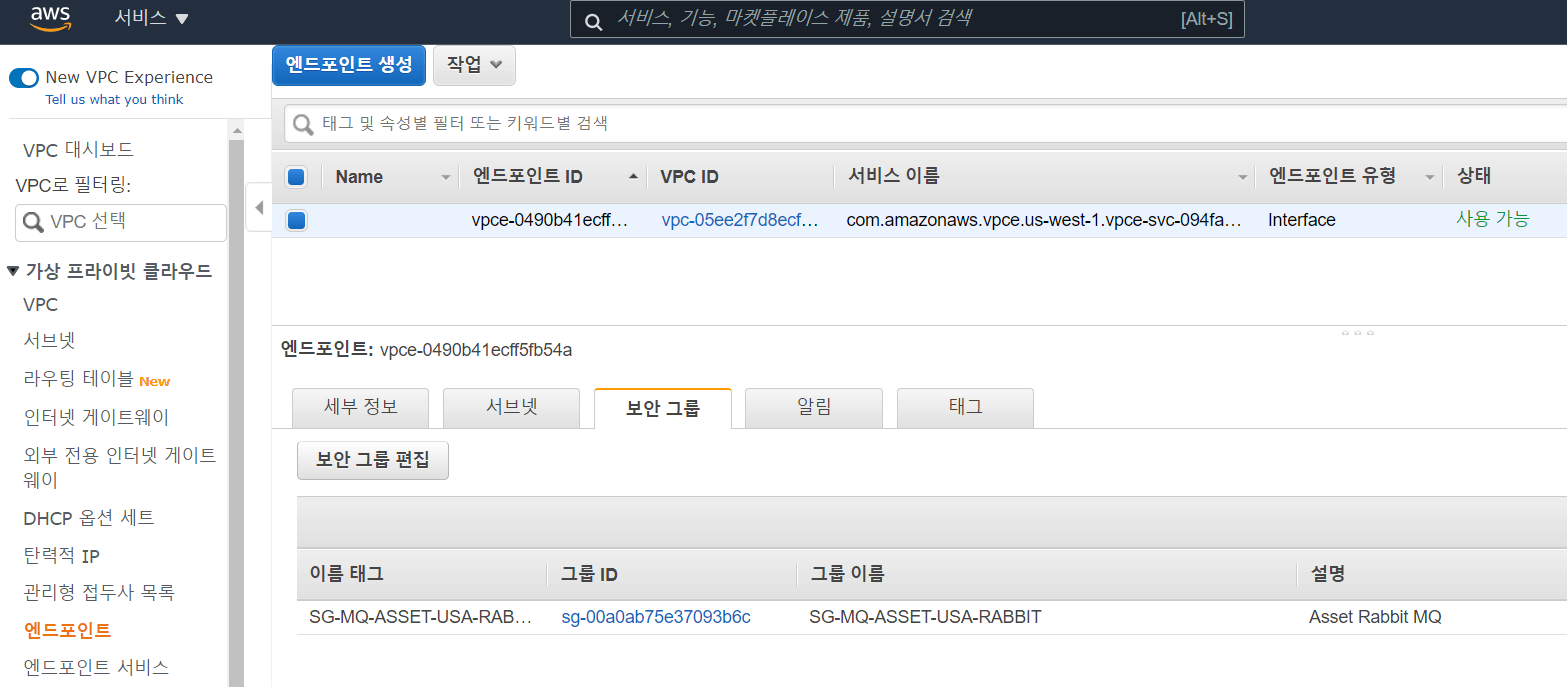Viewport: 1567px width, 687px height.
Task: Click the resize handle dots above details pane
Action: [1357, 332]
